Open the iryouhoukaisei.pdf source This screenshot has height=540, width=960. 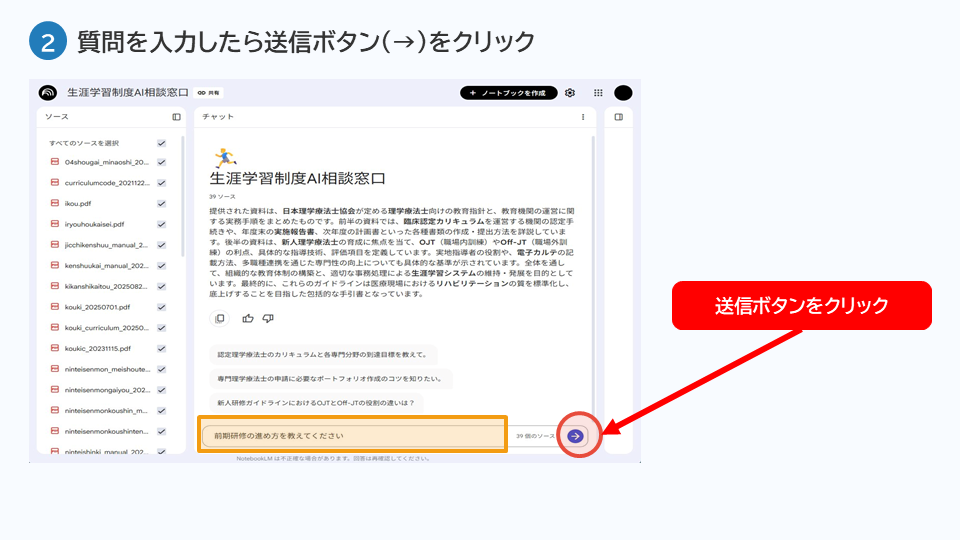94,224
